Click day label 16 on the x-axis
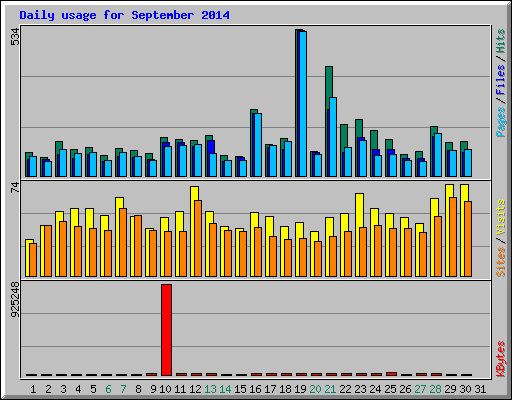Screen dimensions: 512x400 click(255, 389)
